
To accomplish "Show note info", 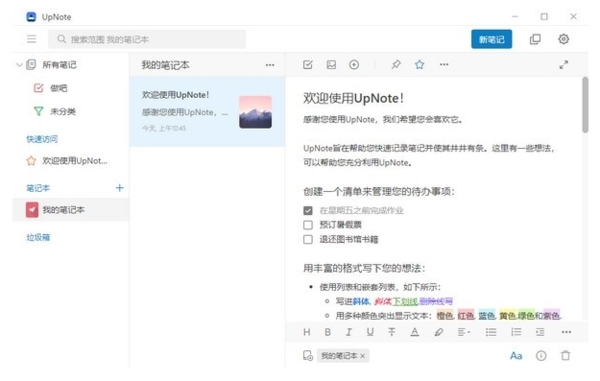I will 541,356.
